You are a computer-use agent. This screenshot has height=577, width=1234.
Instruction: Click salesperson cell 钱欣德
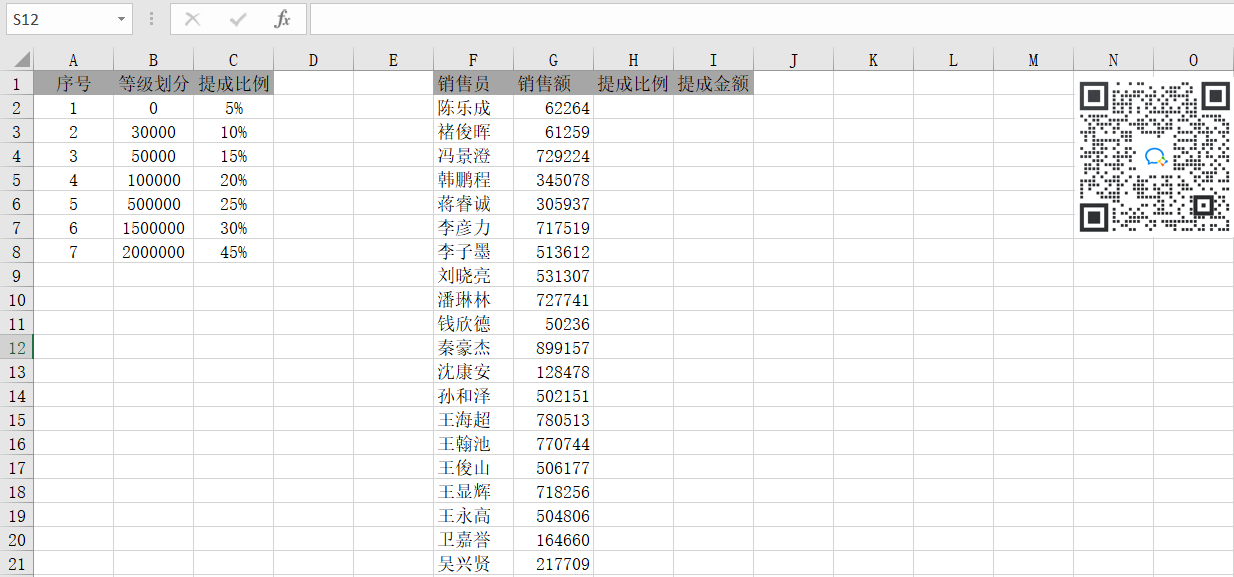(x=473, y=324)
